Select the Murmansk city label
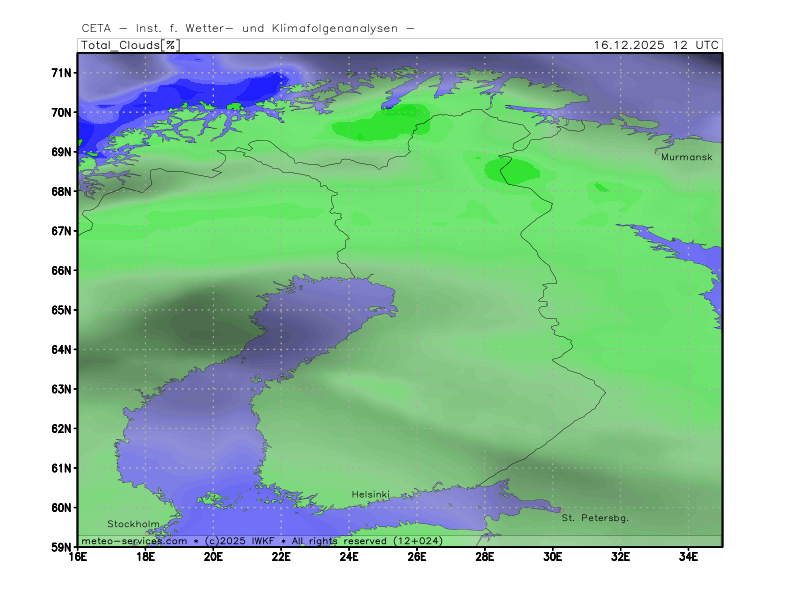The width and height of the screenshot is (800, 600). 686,157
